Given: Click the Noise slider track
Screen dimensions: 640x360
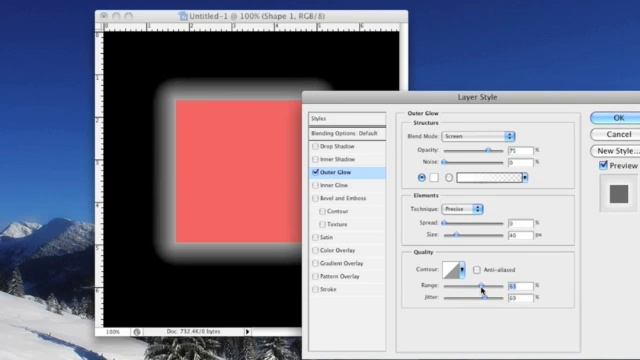Looking at the screenshot, I should 473,162.
